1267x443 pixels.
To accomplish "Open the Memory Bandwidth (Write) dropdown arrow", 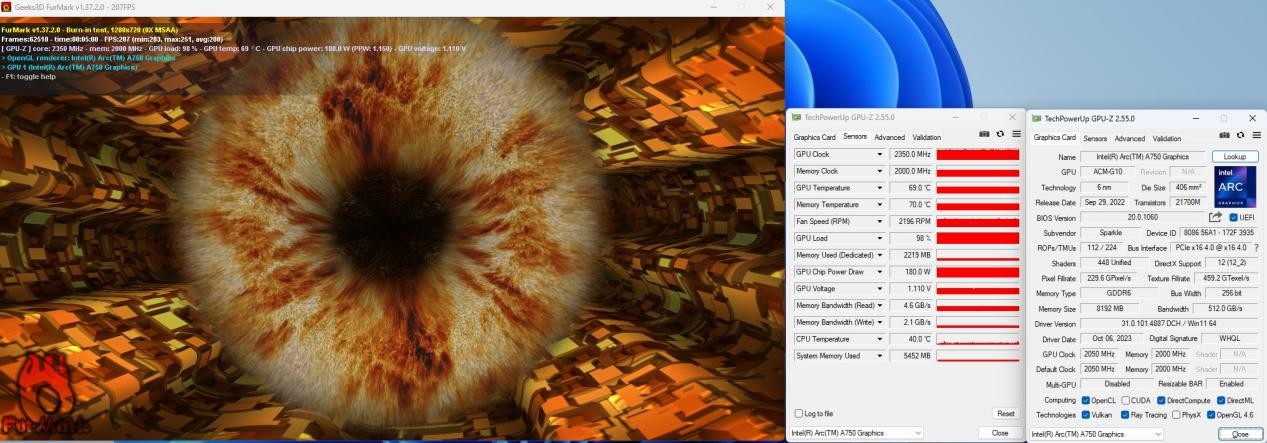I will 880,322.
